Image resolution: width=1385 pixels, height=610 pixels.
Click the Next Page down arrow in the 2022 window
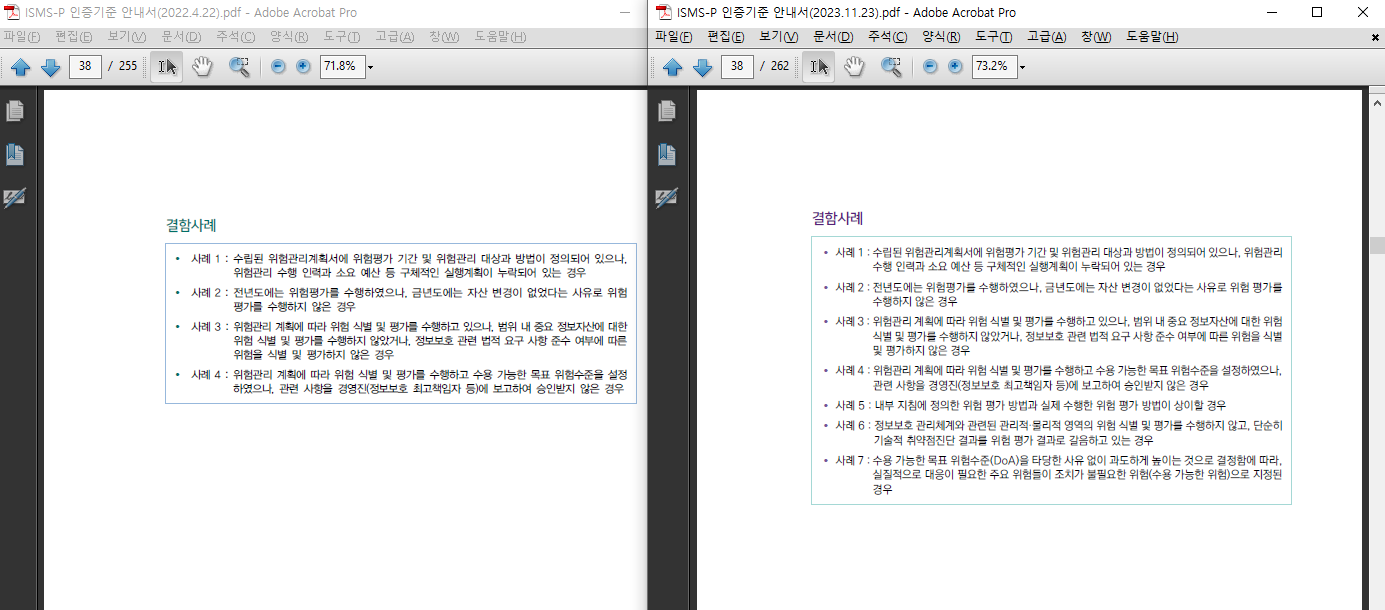48,66
